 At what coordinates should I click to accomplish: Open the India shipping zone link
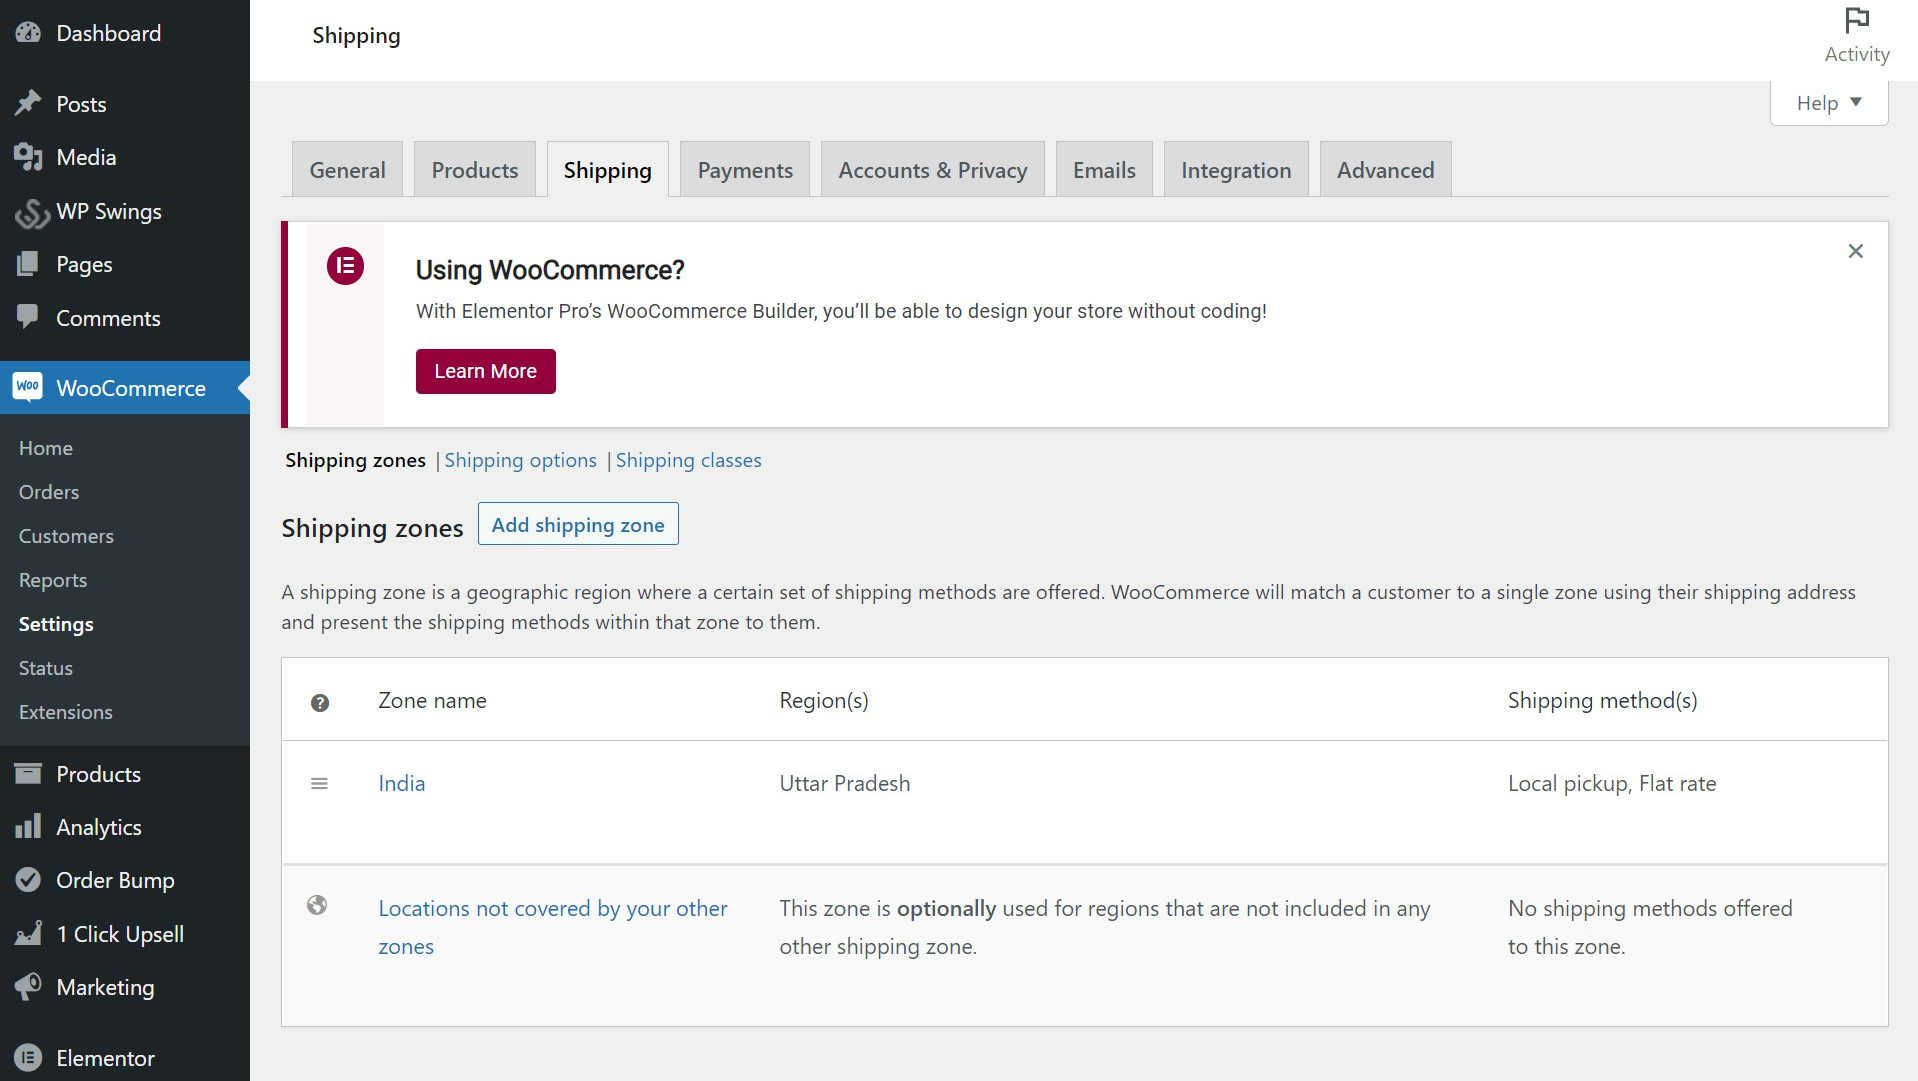[401, 784]
